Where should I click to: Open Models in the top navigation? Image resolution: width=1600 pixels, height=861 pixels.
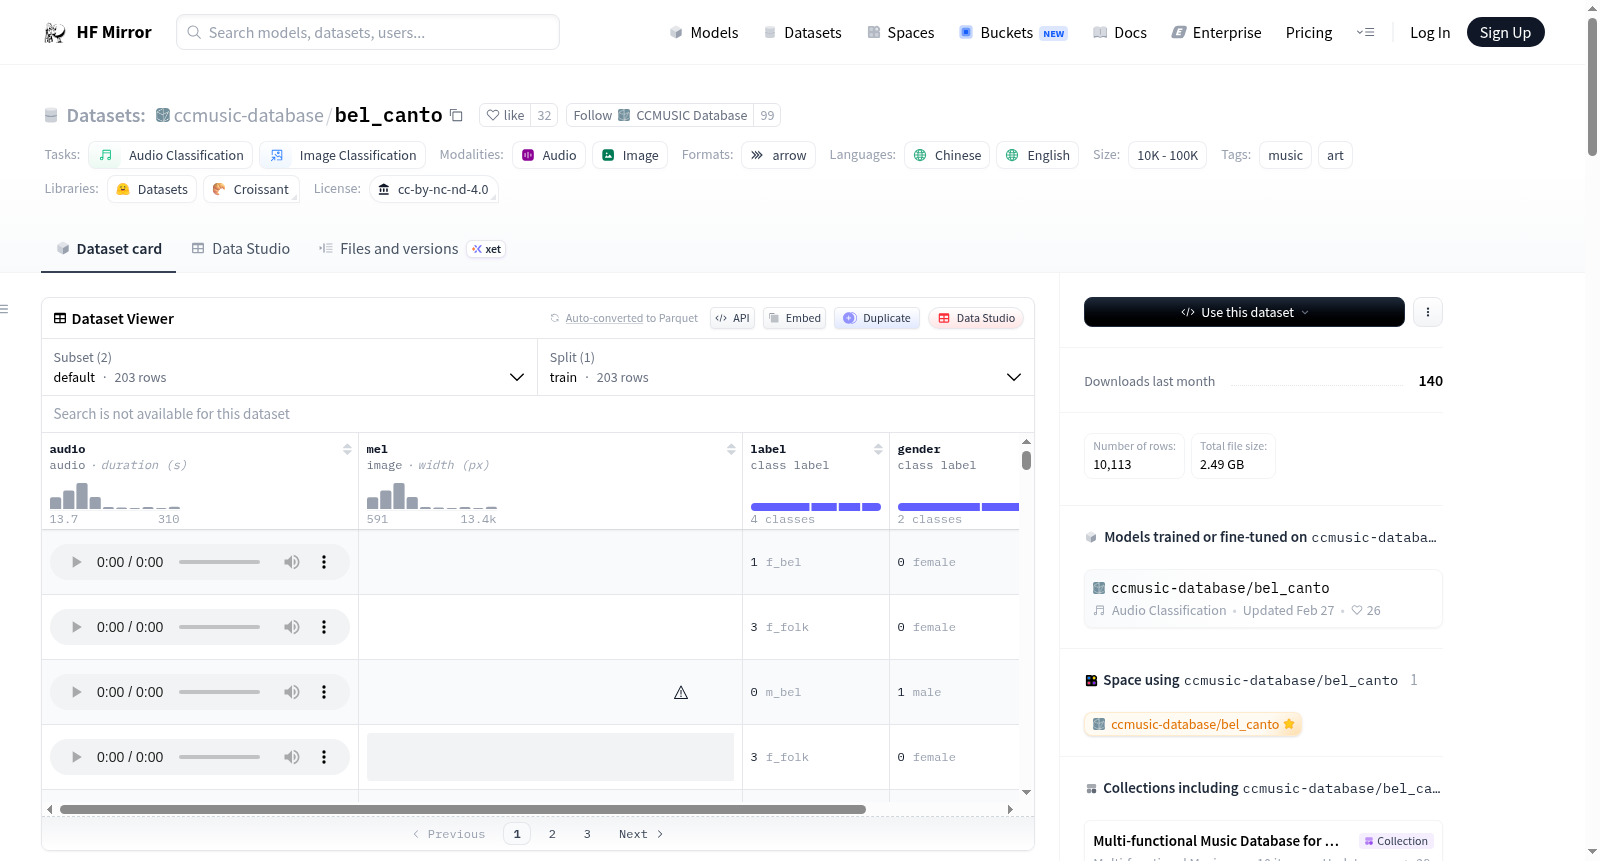(704, 33)
